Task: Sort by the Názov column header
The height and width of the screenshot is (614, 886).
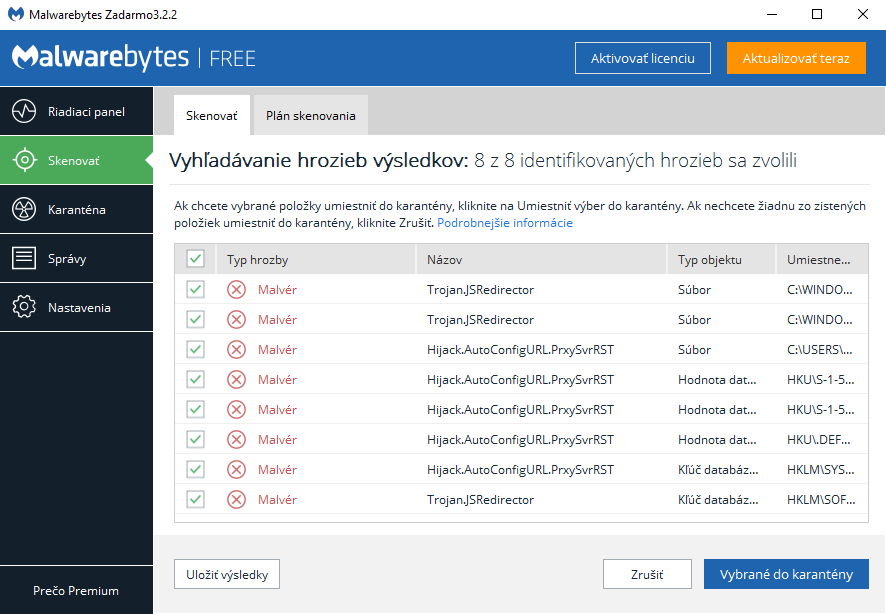Action: point(444,260)
